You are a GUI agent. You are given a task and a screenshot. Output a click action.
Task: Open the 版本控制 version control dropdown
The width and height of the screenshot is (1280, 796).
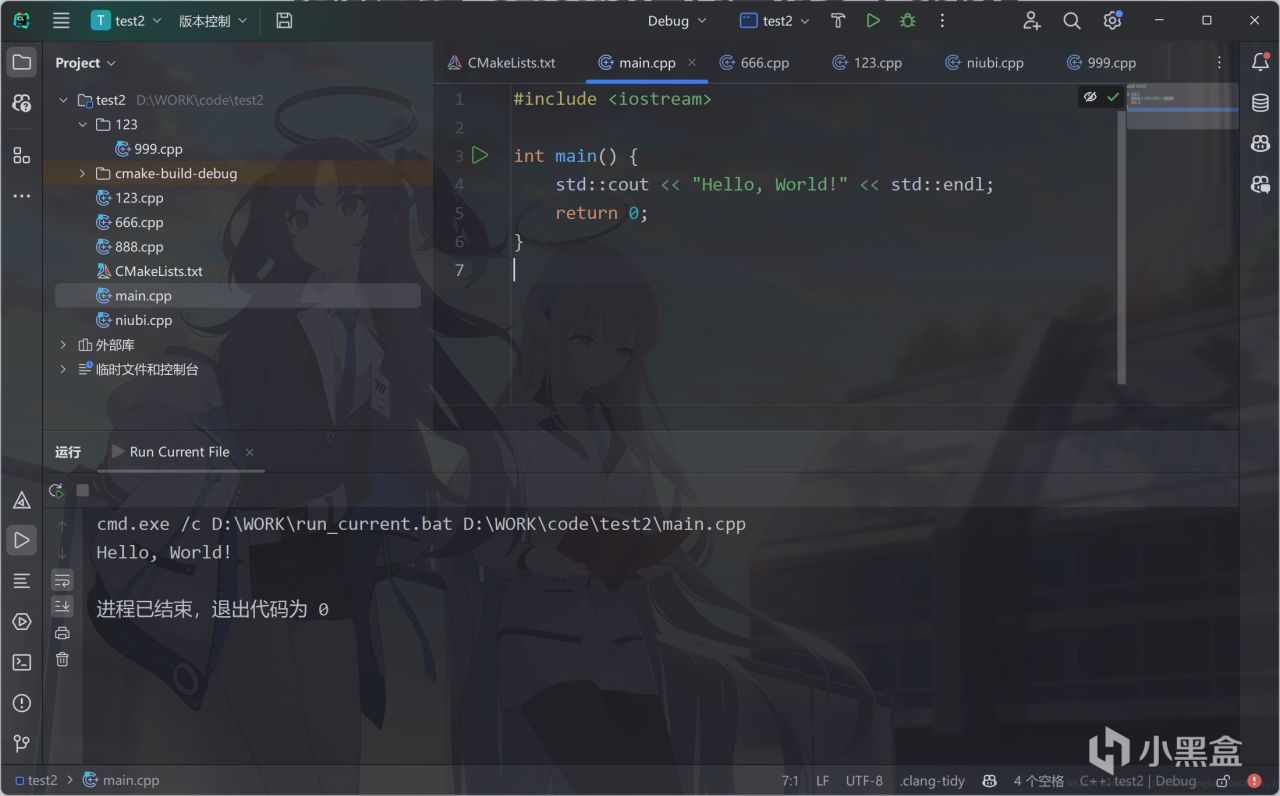tap(213, 20)
